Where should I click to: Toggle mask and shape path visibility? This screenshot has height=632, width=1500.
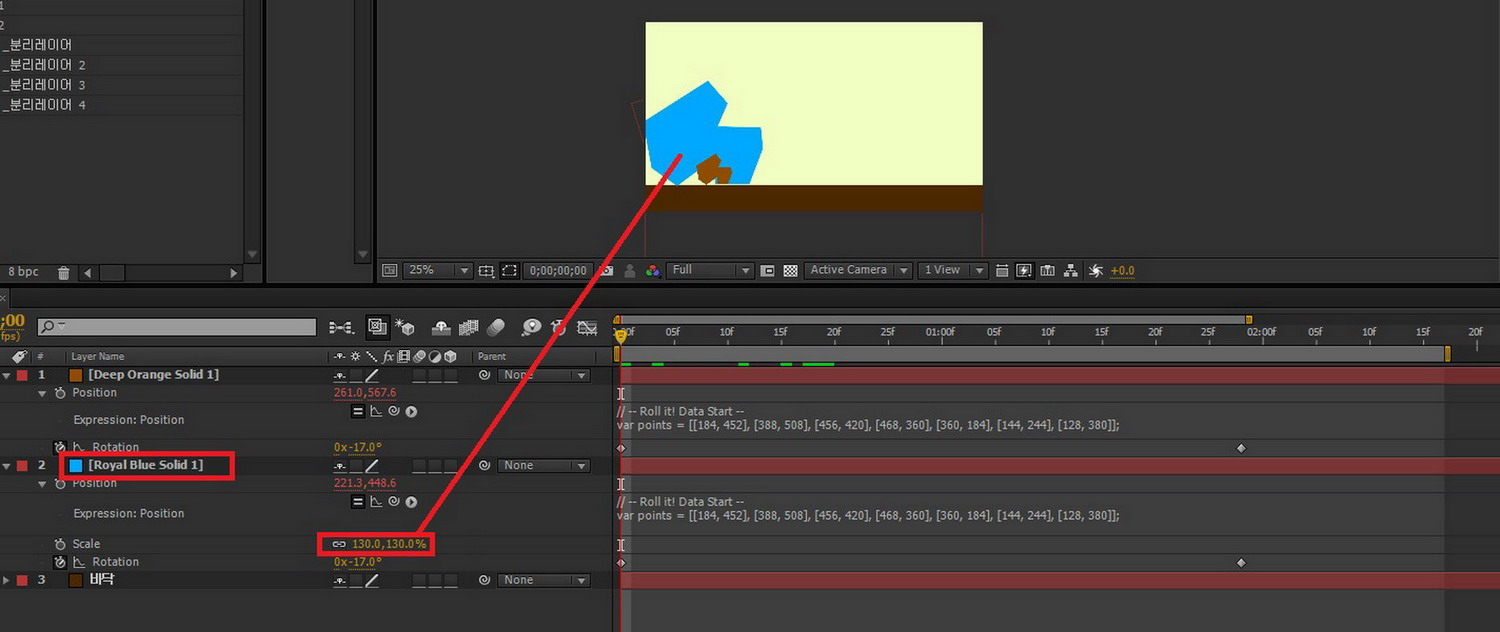point(510,270)
